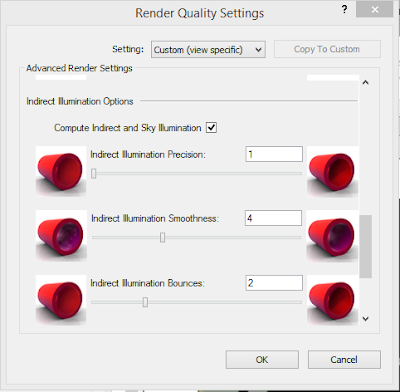The image size is (400, 392).
Task: Click the scroll down arrow in Advanced Render Settings
Action: 366,319
